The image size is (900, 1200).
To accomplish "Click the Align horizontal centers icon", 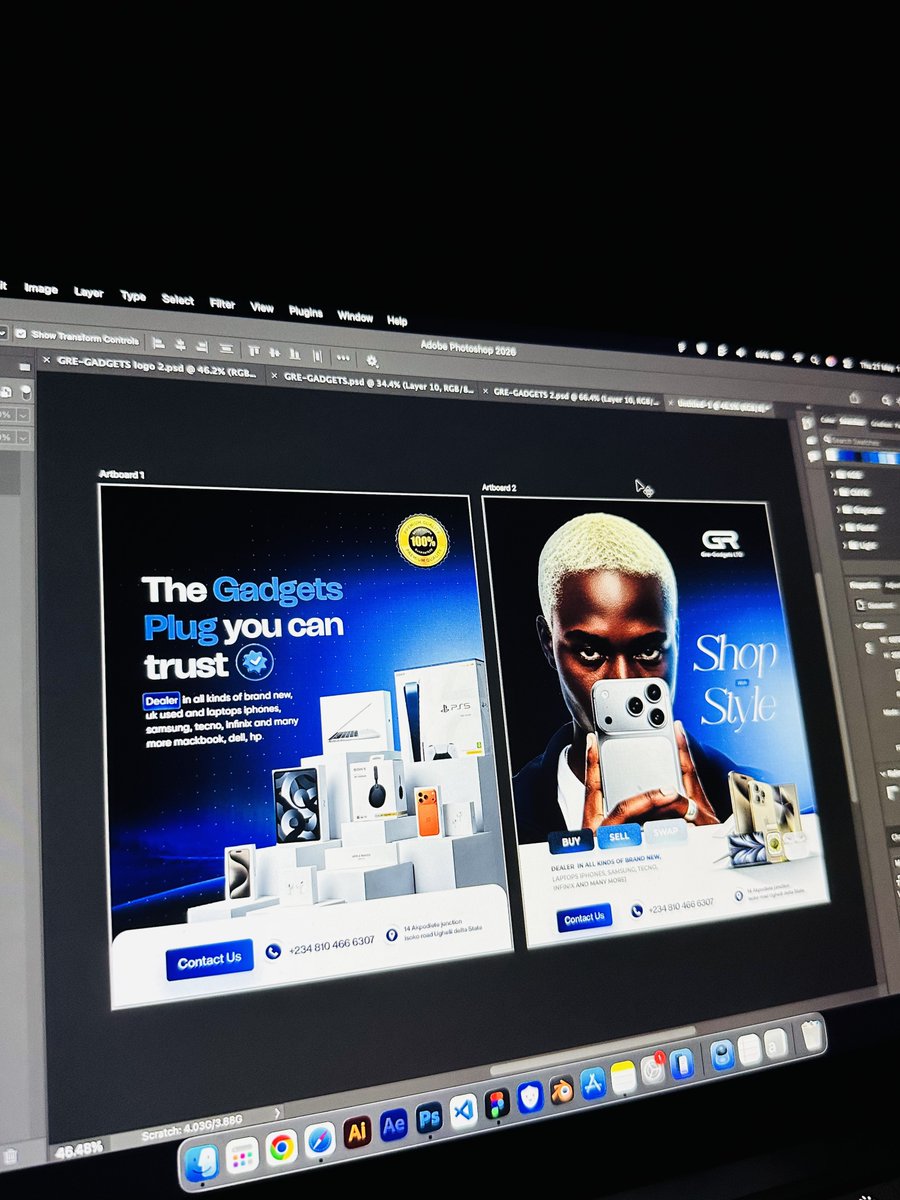I will point(182,346).
